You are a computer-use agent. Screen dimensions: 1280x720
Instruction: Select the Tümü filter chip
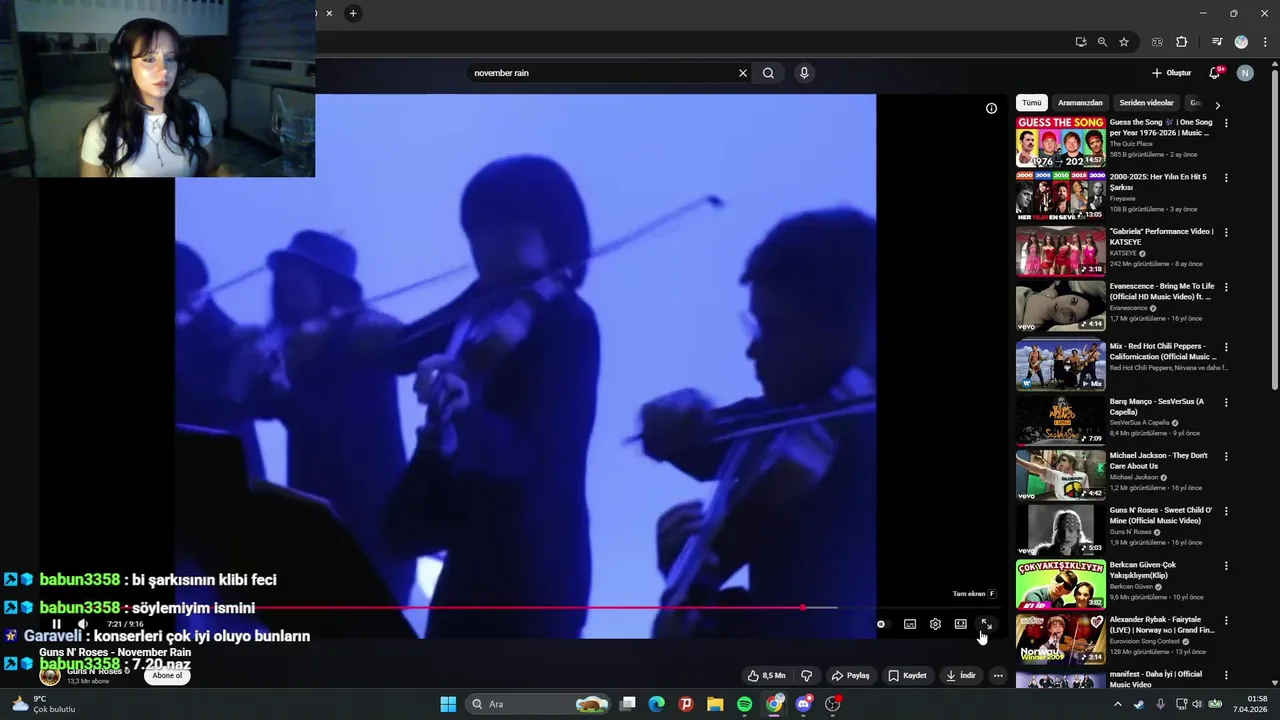[1031, 103]
